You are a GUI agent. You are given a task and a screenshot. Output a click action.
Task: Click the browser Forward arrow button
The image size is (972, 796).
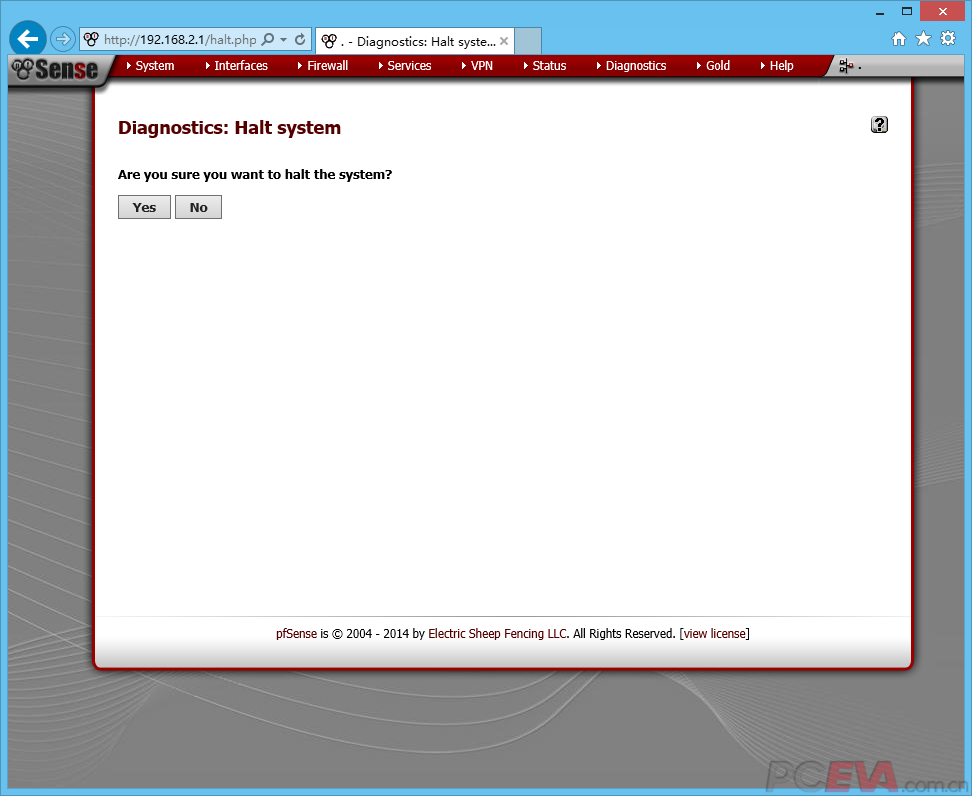click(63, 40)
